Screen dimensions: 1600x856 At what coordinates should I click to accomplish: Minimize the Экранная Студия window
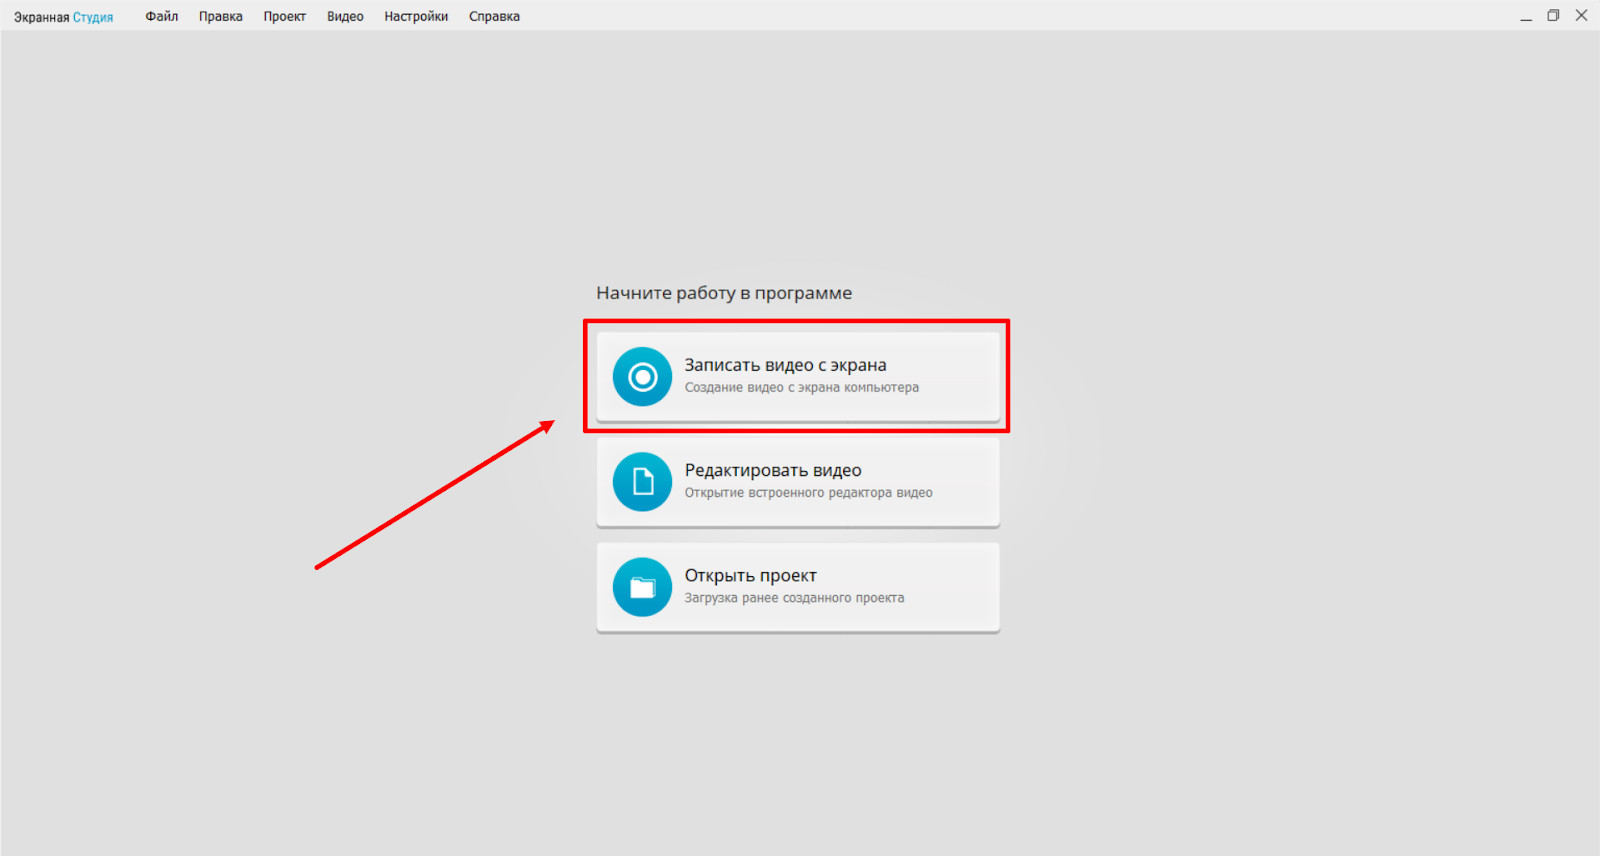pos(1526,16)
